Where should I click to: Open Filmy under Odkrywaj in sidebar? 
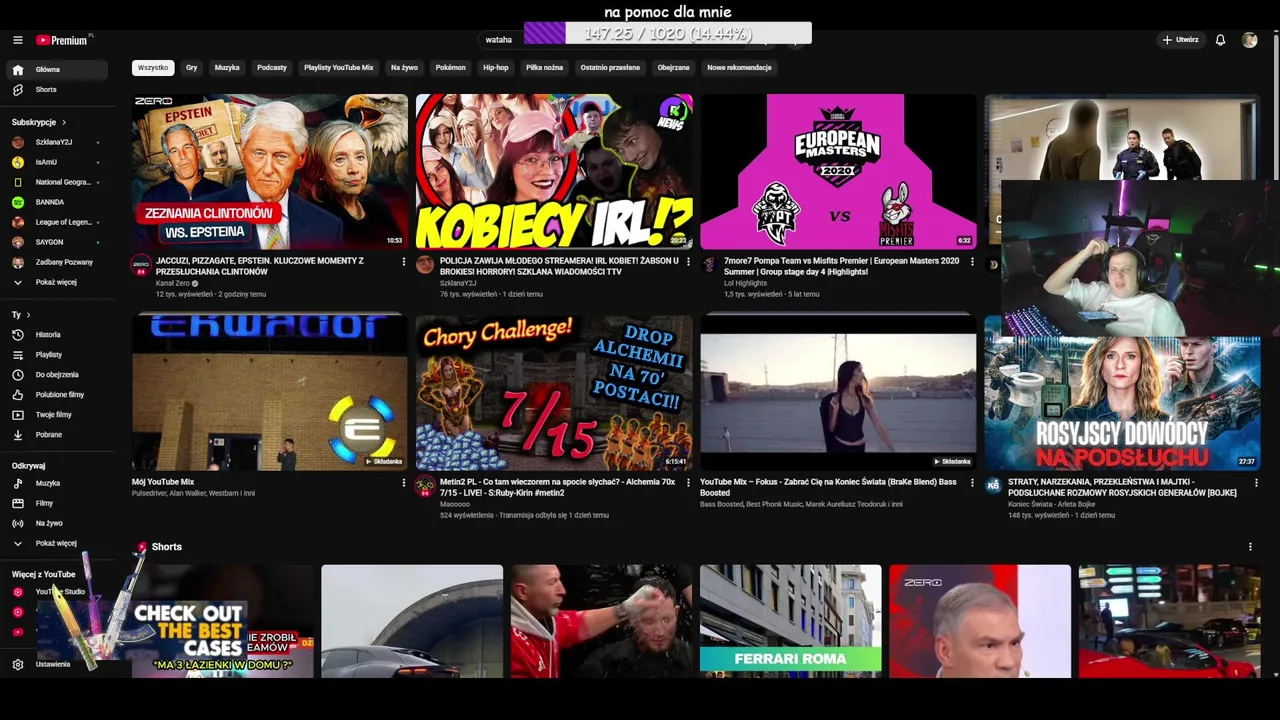[x=58, y=504]
